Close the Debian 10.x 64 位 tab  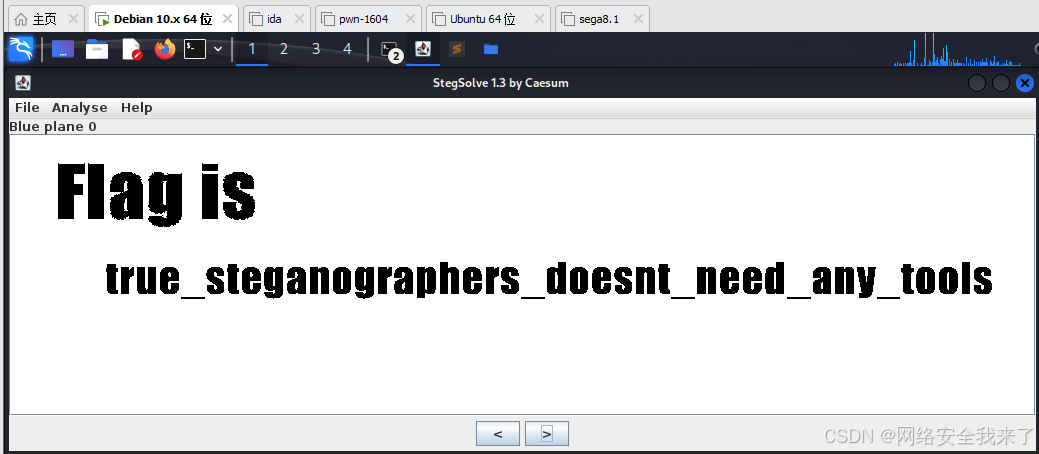[227, 19]
